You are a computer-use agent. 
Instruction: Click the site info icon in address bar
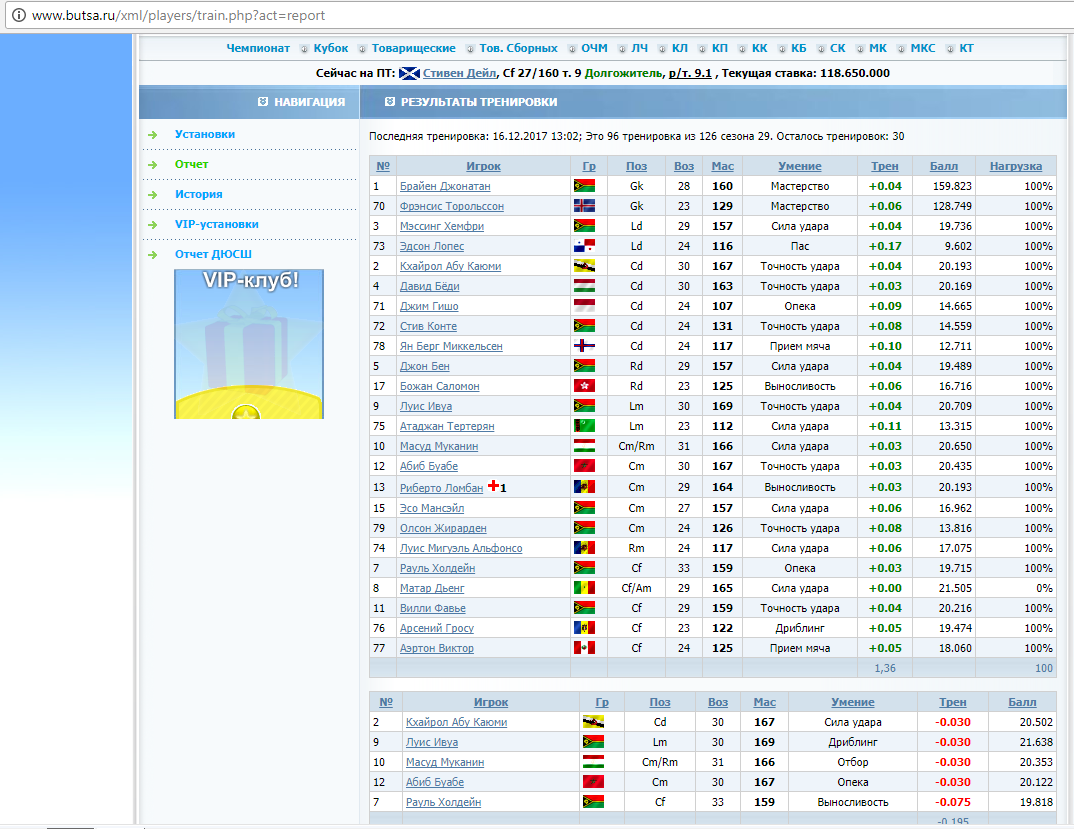[19, 15]
